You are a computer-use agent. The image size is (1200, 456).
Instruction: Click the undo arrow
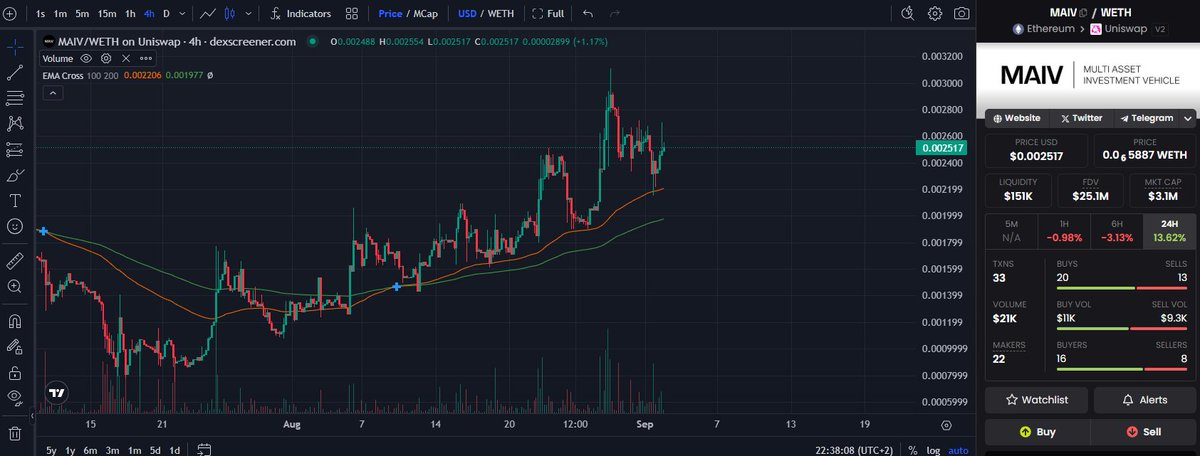(588, 14)
